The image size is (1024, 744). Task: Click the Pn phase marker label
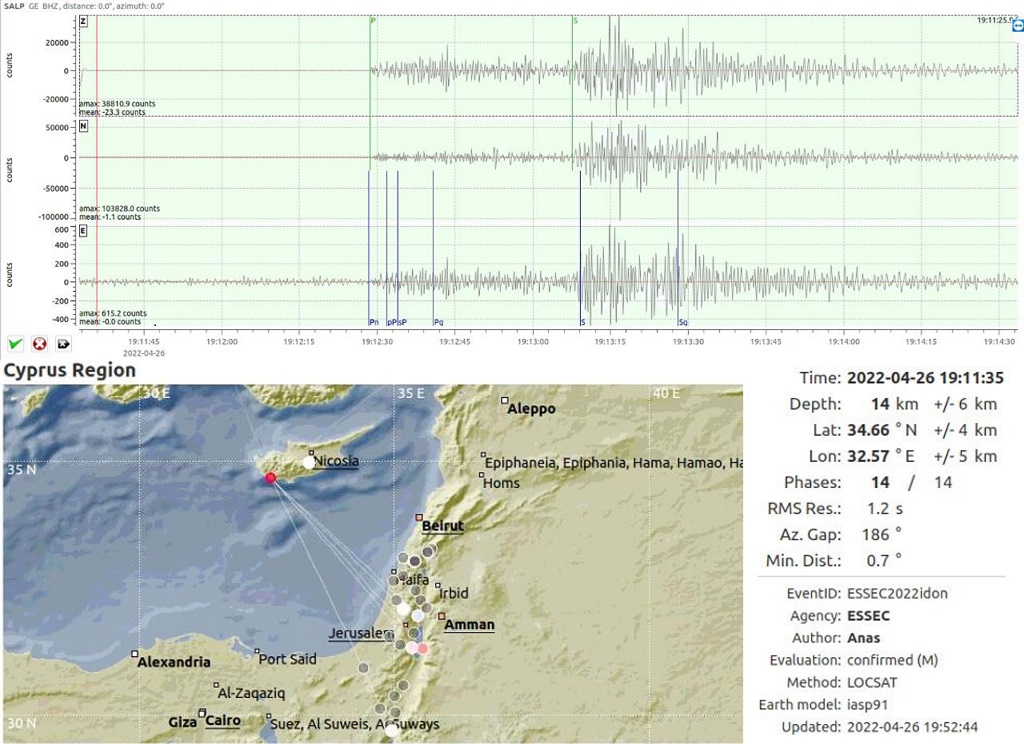click(373, 322)
